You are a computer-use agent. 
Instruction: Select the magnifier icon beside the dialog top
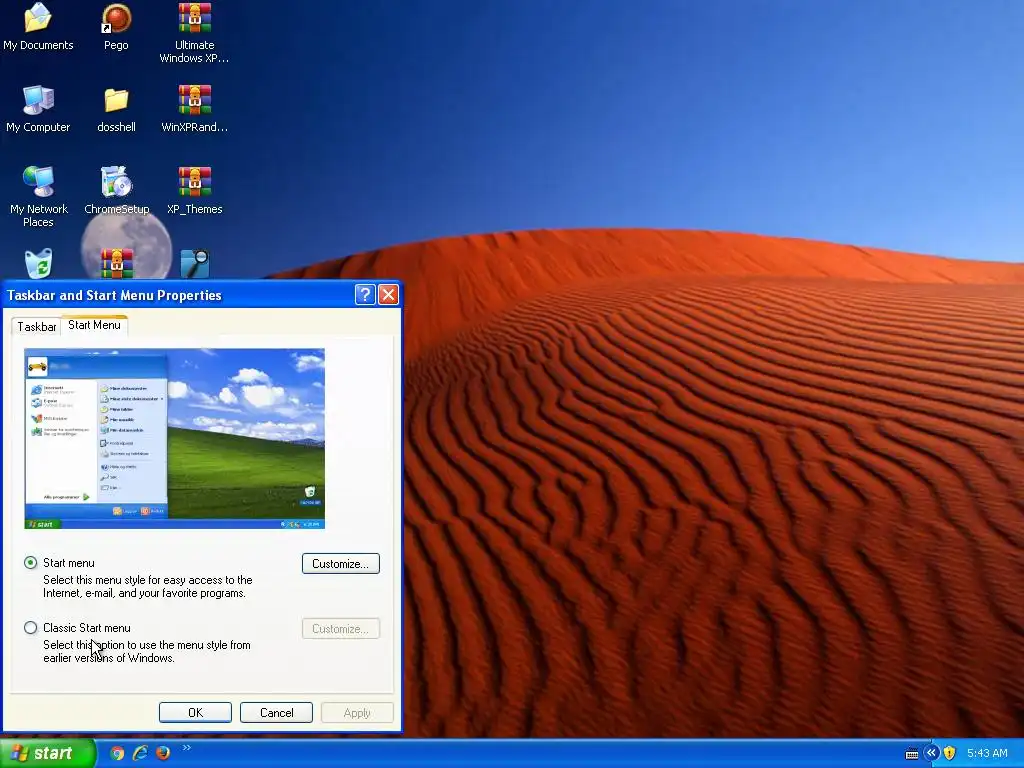point(195,264)
